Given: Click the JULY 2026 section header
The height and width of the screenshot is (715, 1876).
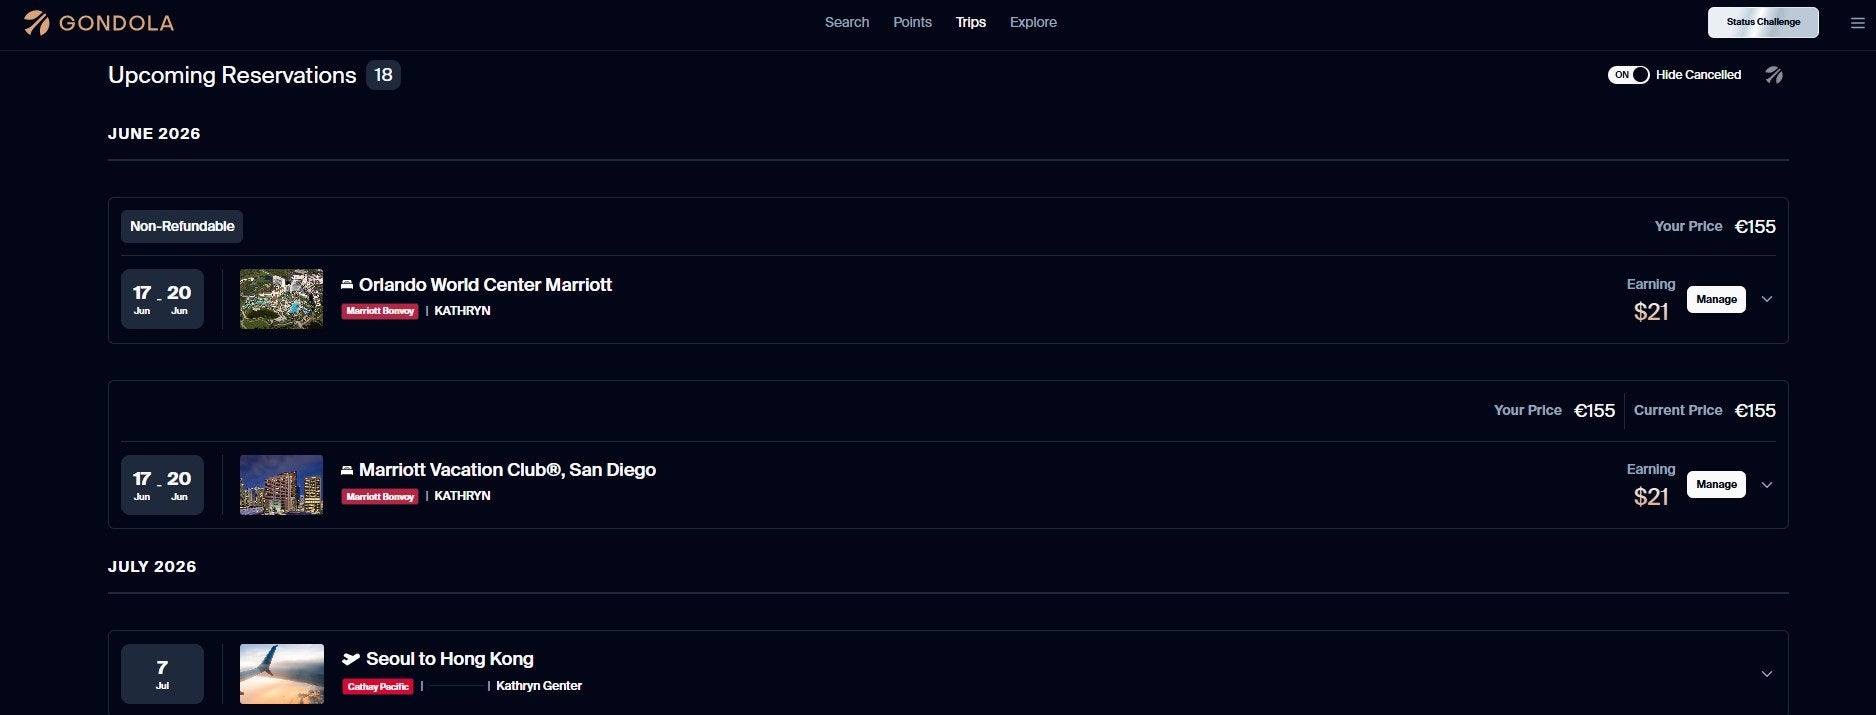Looking at the screenshot, I should point(152,567).
